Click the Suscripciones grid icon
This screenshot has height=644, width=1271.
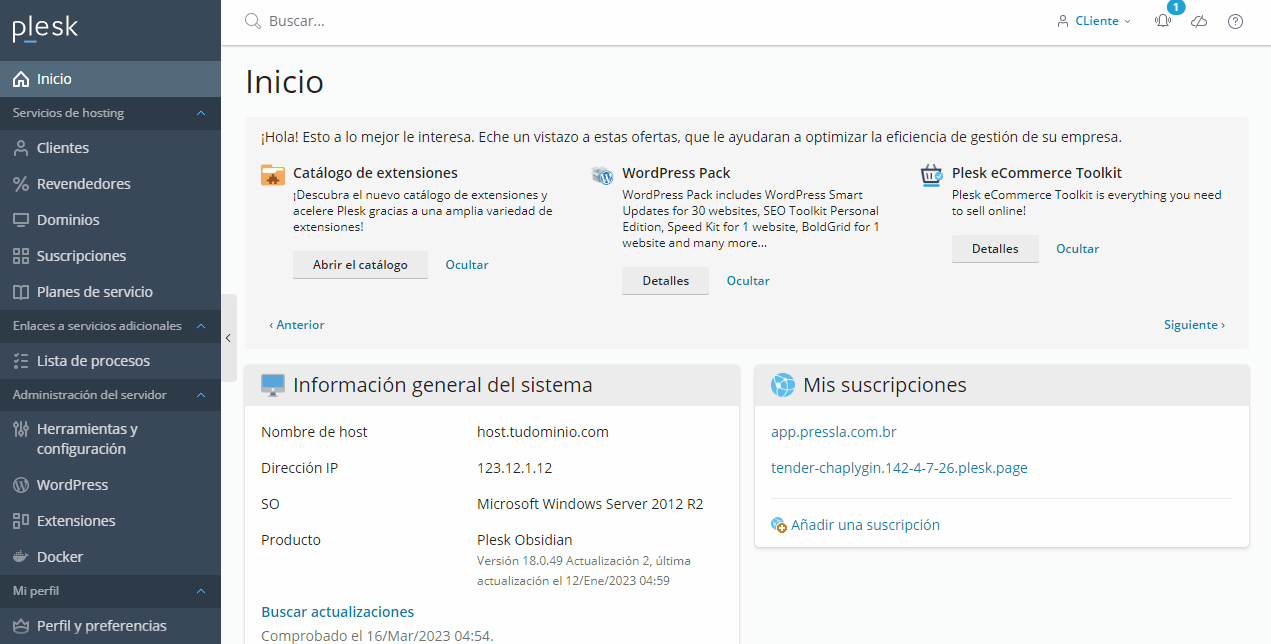[20, 256]
